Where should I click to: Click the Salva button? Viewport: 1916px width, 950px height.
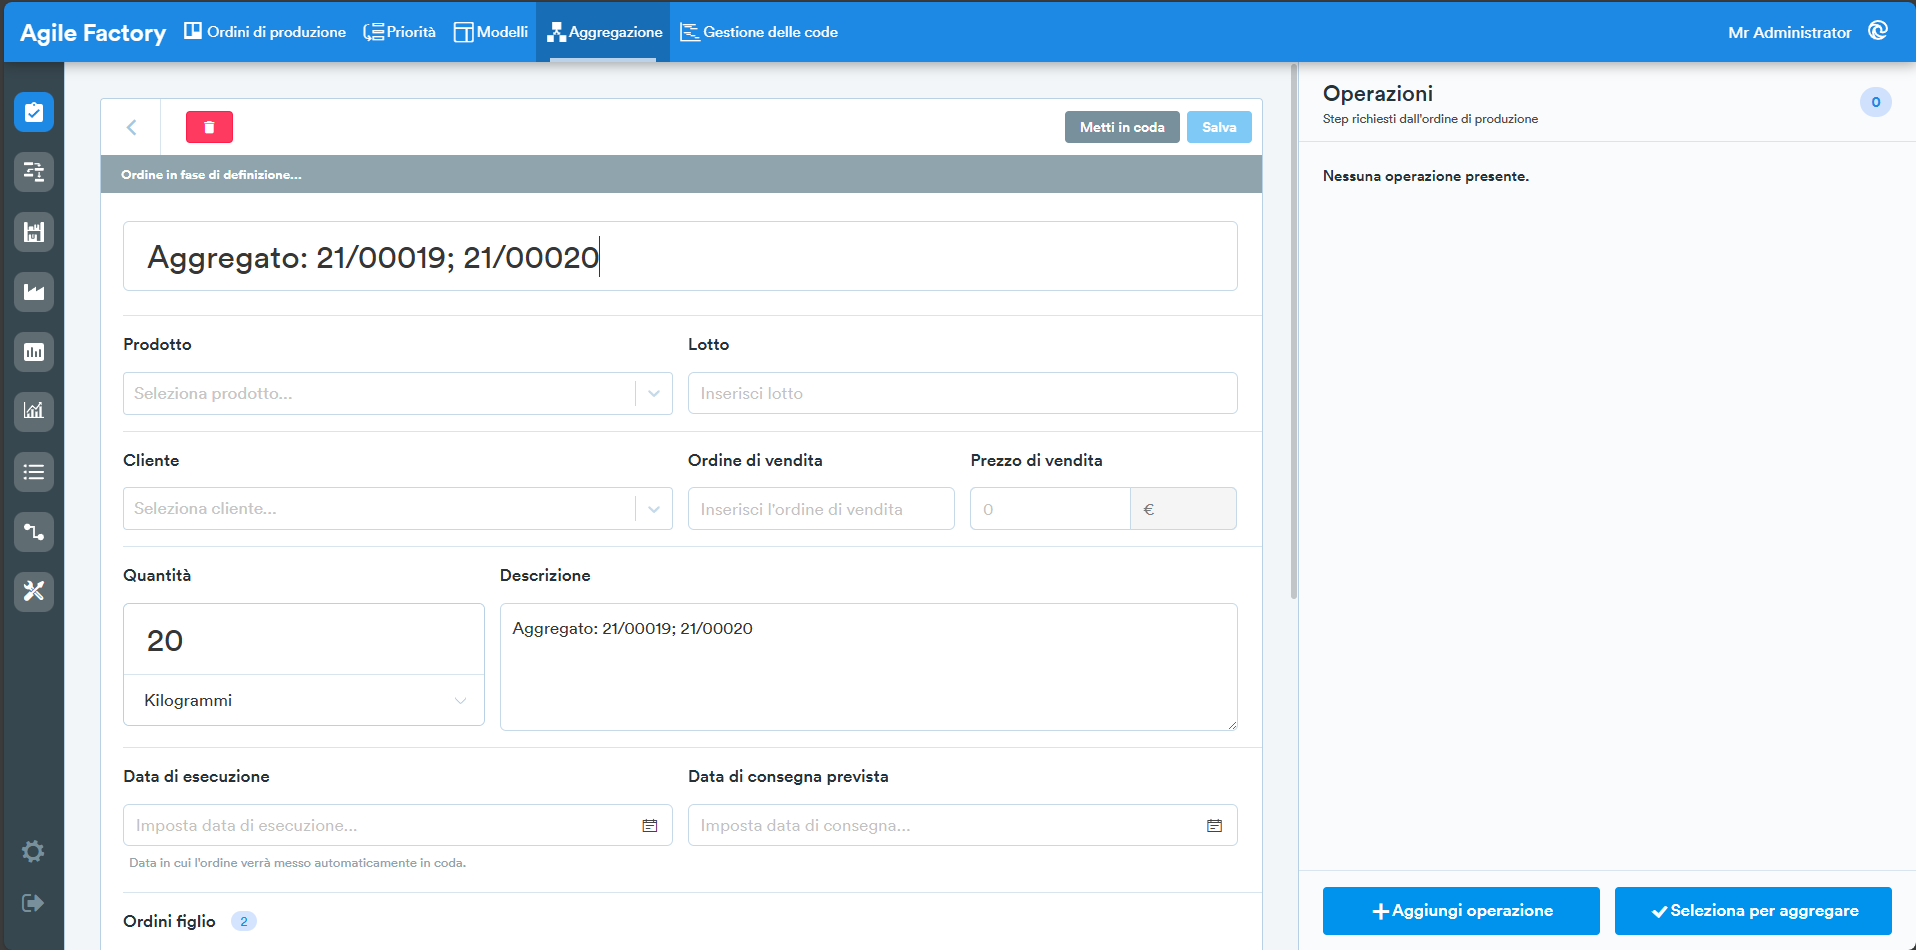point(1219,127)
